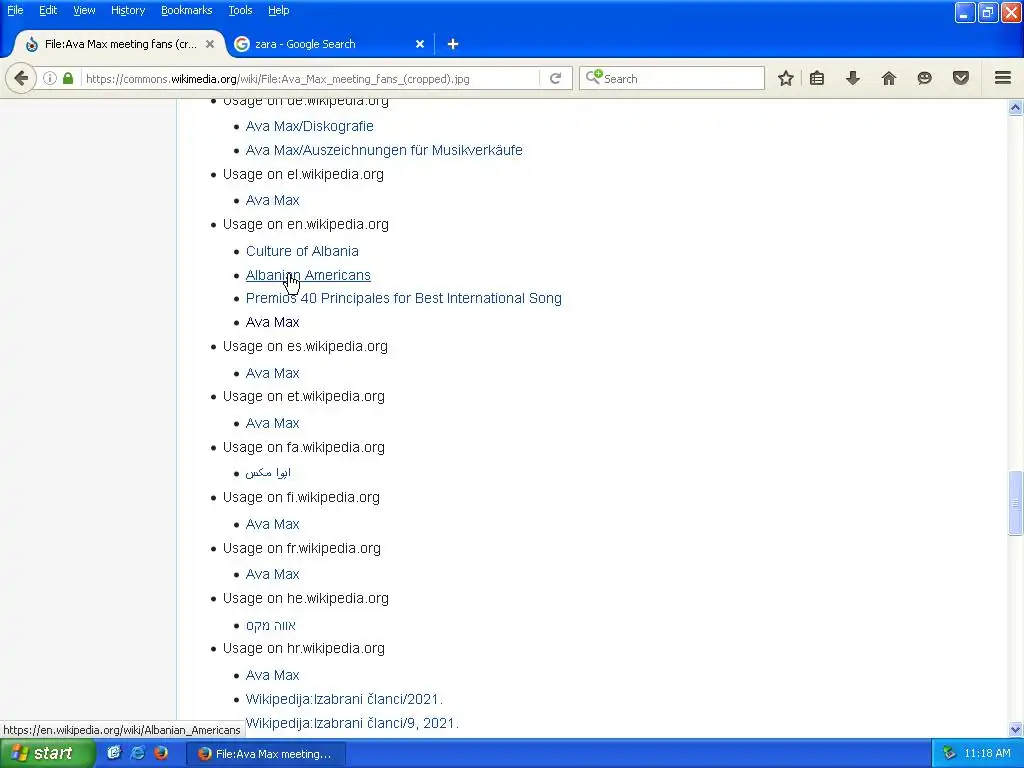
Task: Click 'Usage on en.wikipedia.org' text
Action: coord(306,225)
